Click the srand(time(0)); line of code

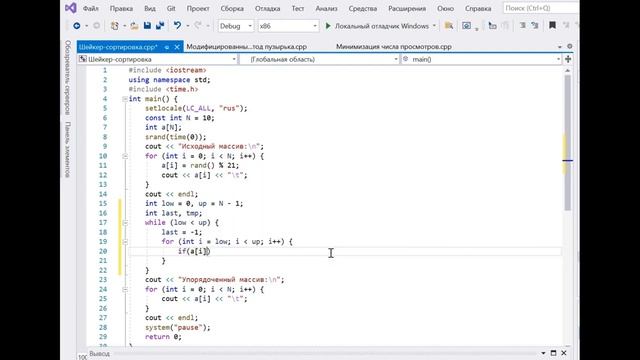click(176, 137)
